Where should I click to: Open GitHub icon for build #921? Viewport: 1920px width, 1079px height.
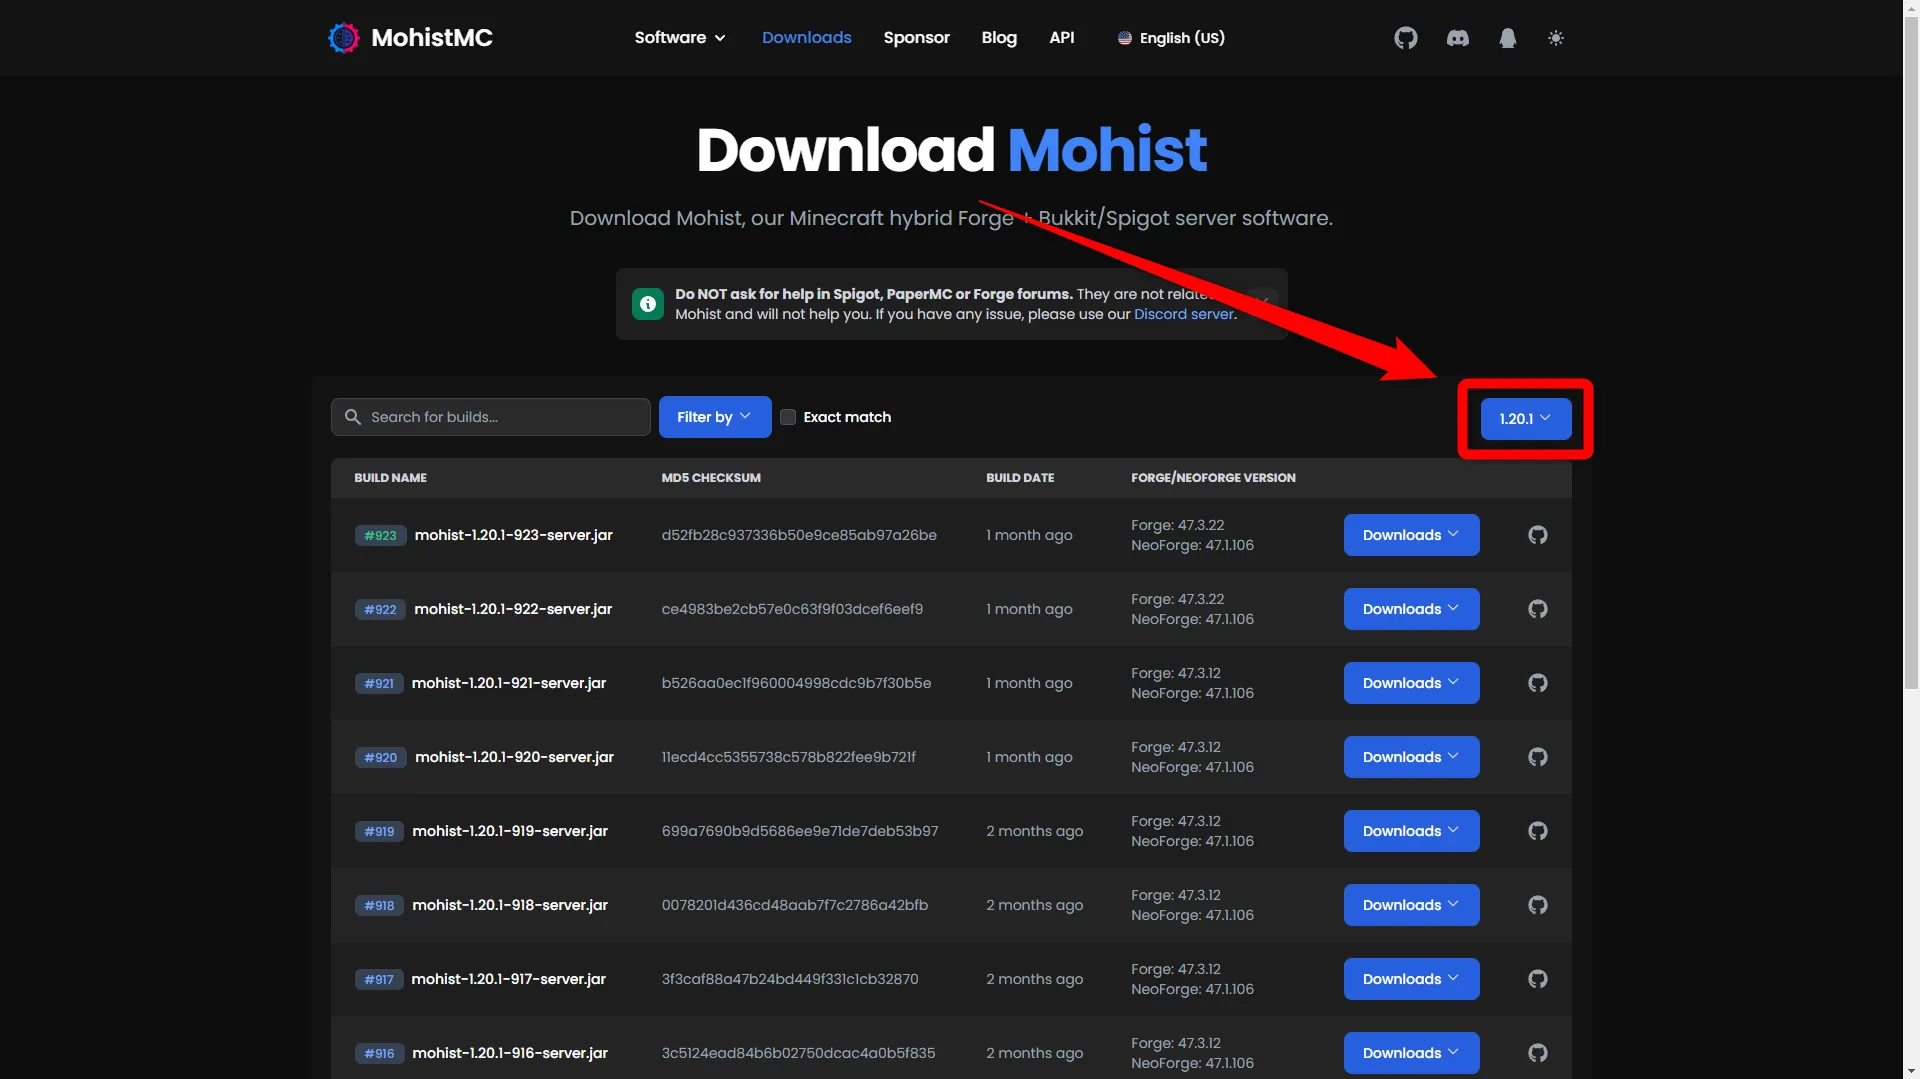1538,683
